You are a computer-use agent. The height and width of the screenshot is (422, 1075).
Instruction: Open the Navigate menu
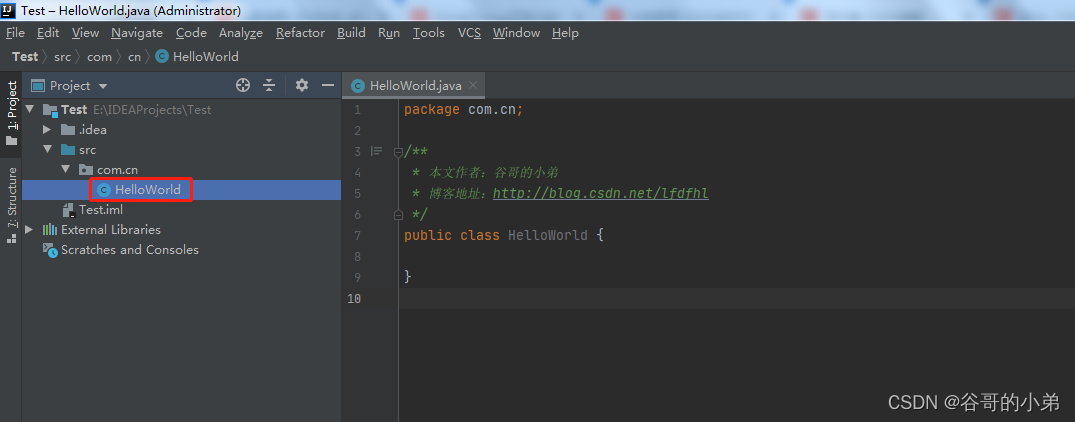coord(137,33)
